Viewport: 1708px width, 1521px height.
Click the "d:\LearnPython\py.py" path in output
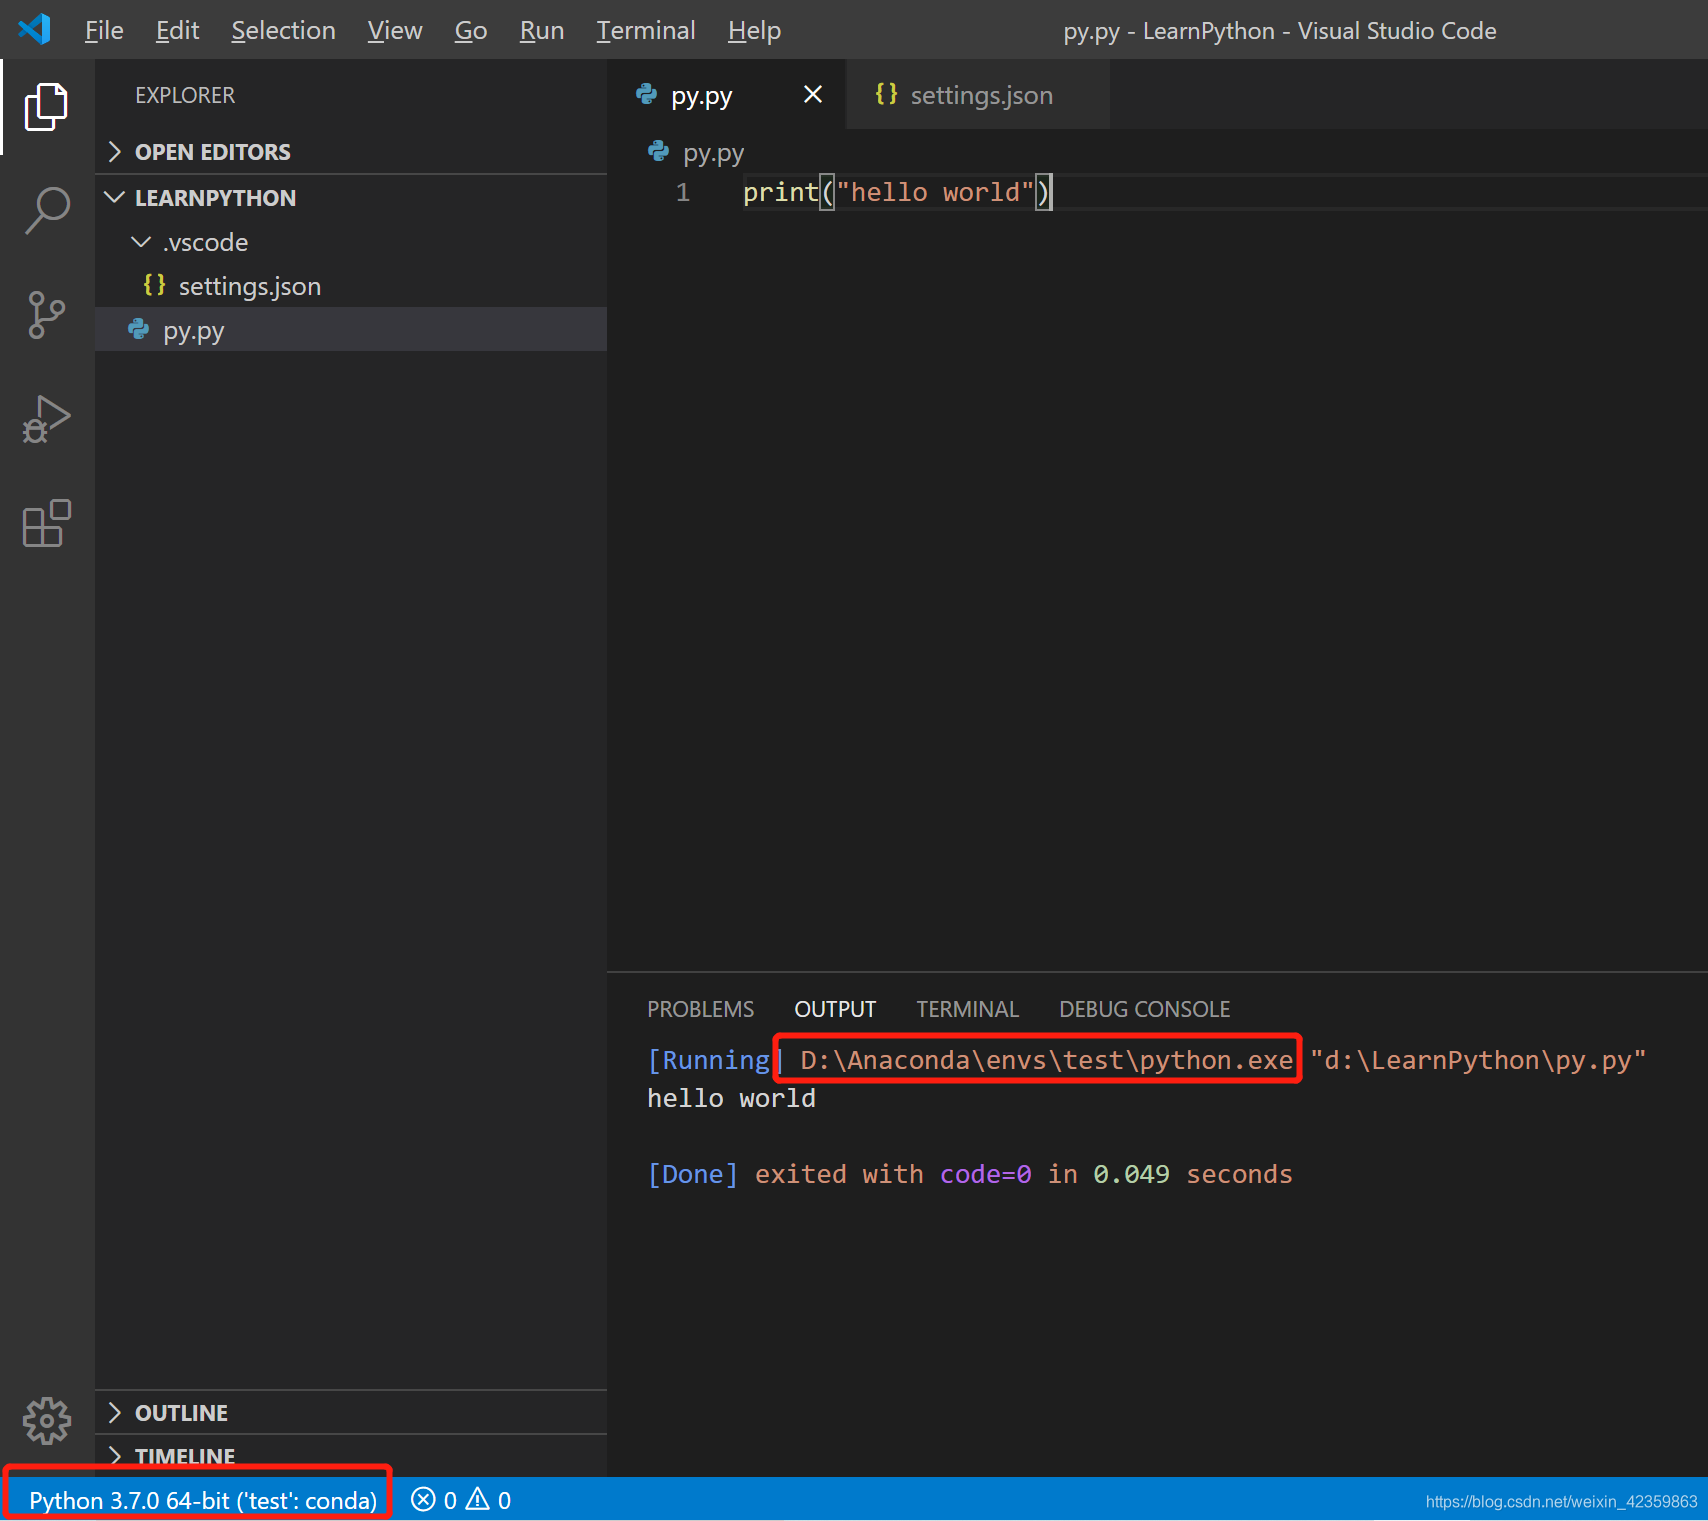pos(1478,1060)
